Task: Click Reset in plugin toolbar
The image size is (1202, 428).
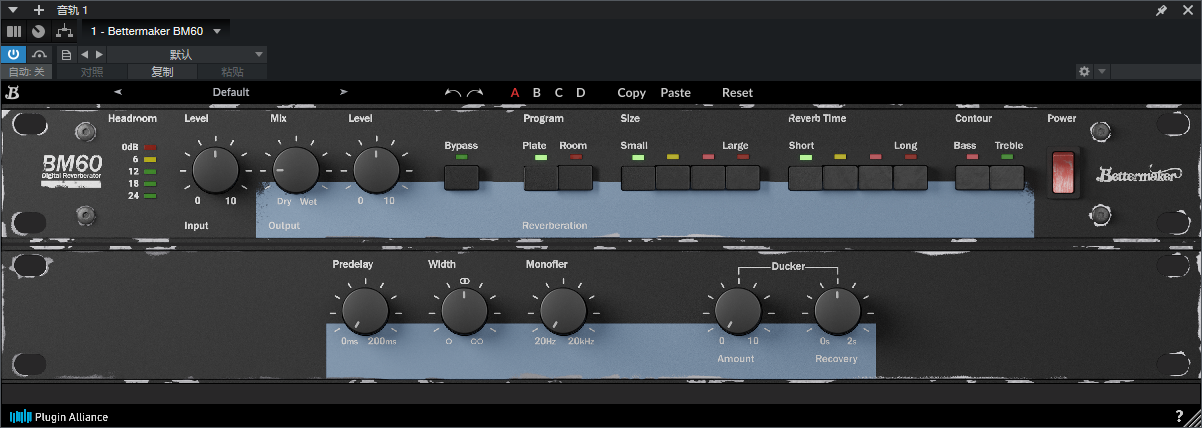Action: pyautogui.click(x=738, y=93)
